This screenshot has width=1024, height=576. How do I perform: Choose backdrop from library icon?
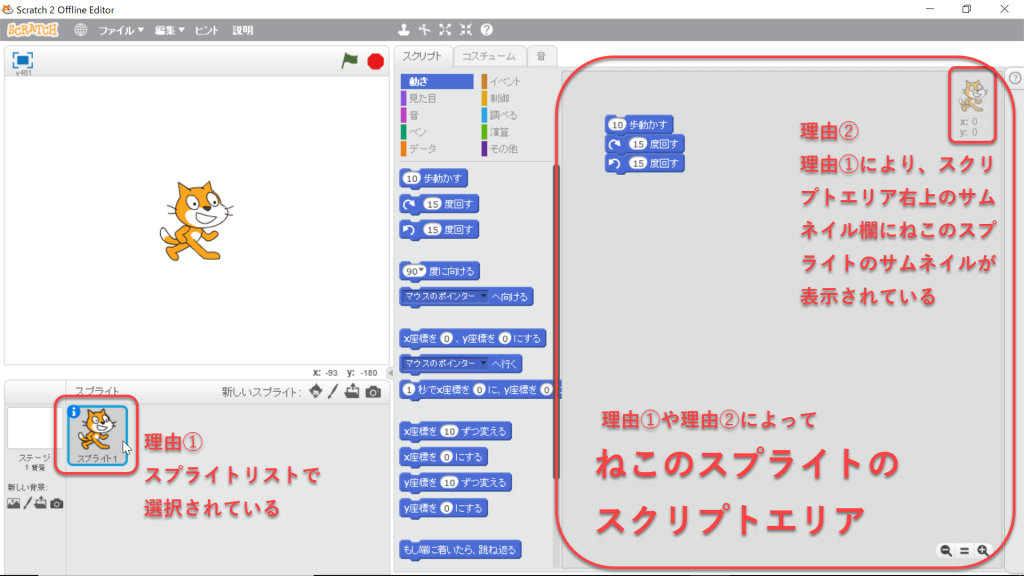click(x=14, y=504)
